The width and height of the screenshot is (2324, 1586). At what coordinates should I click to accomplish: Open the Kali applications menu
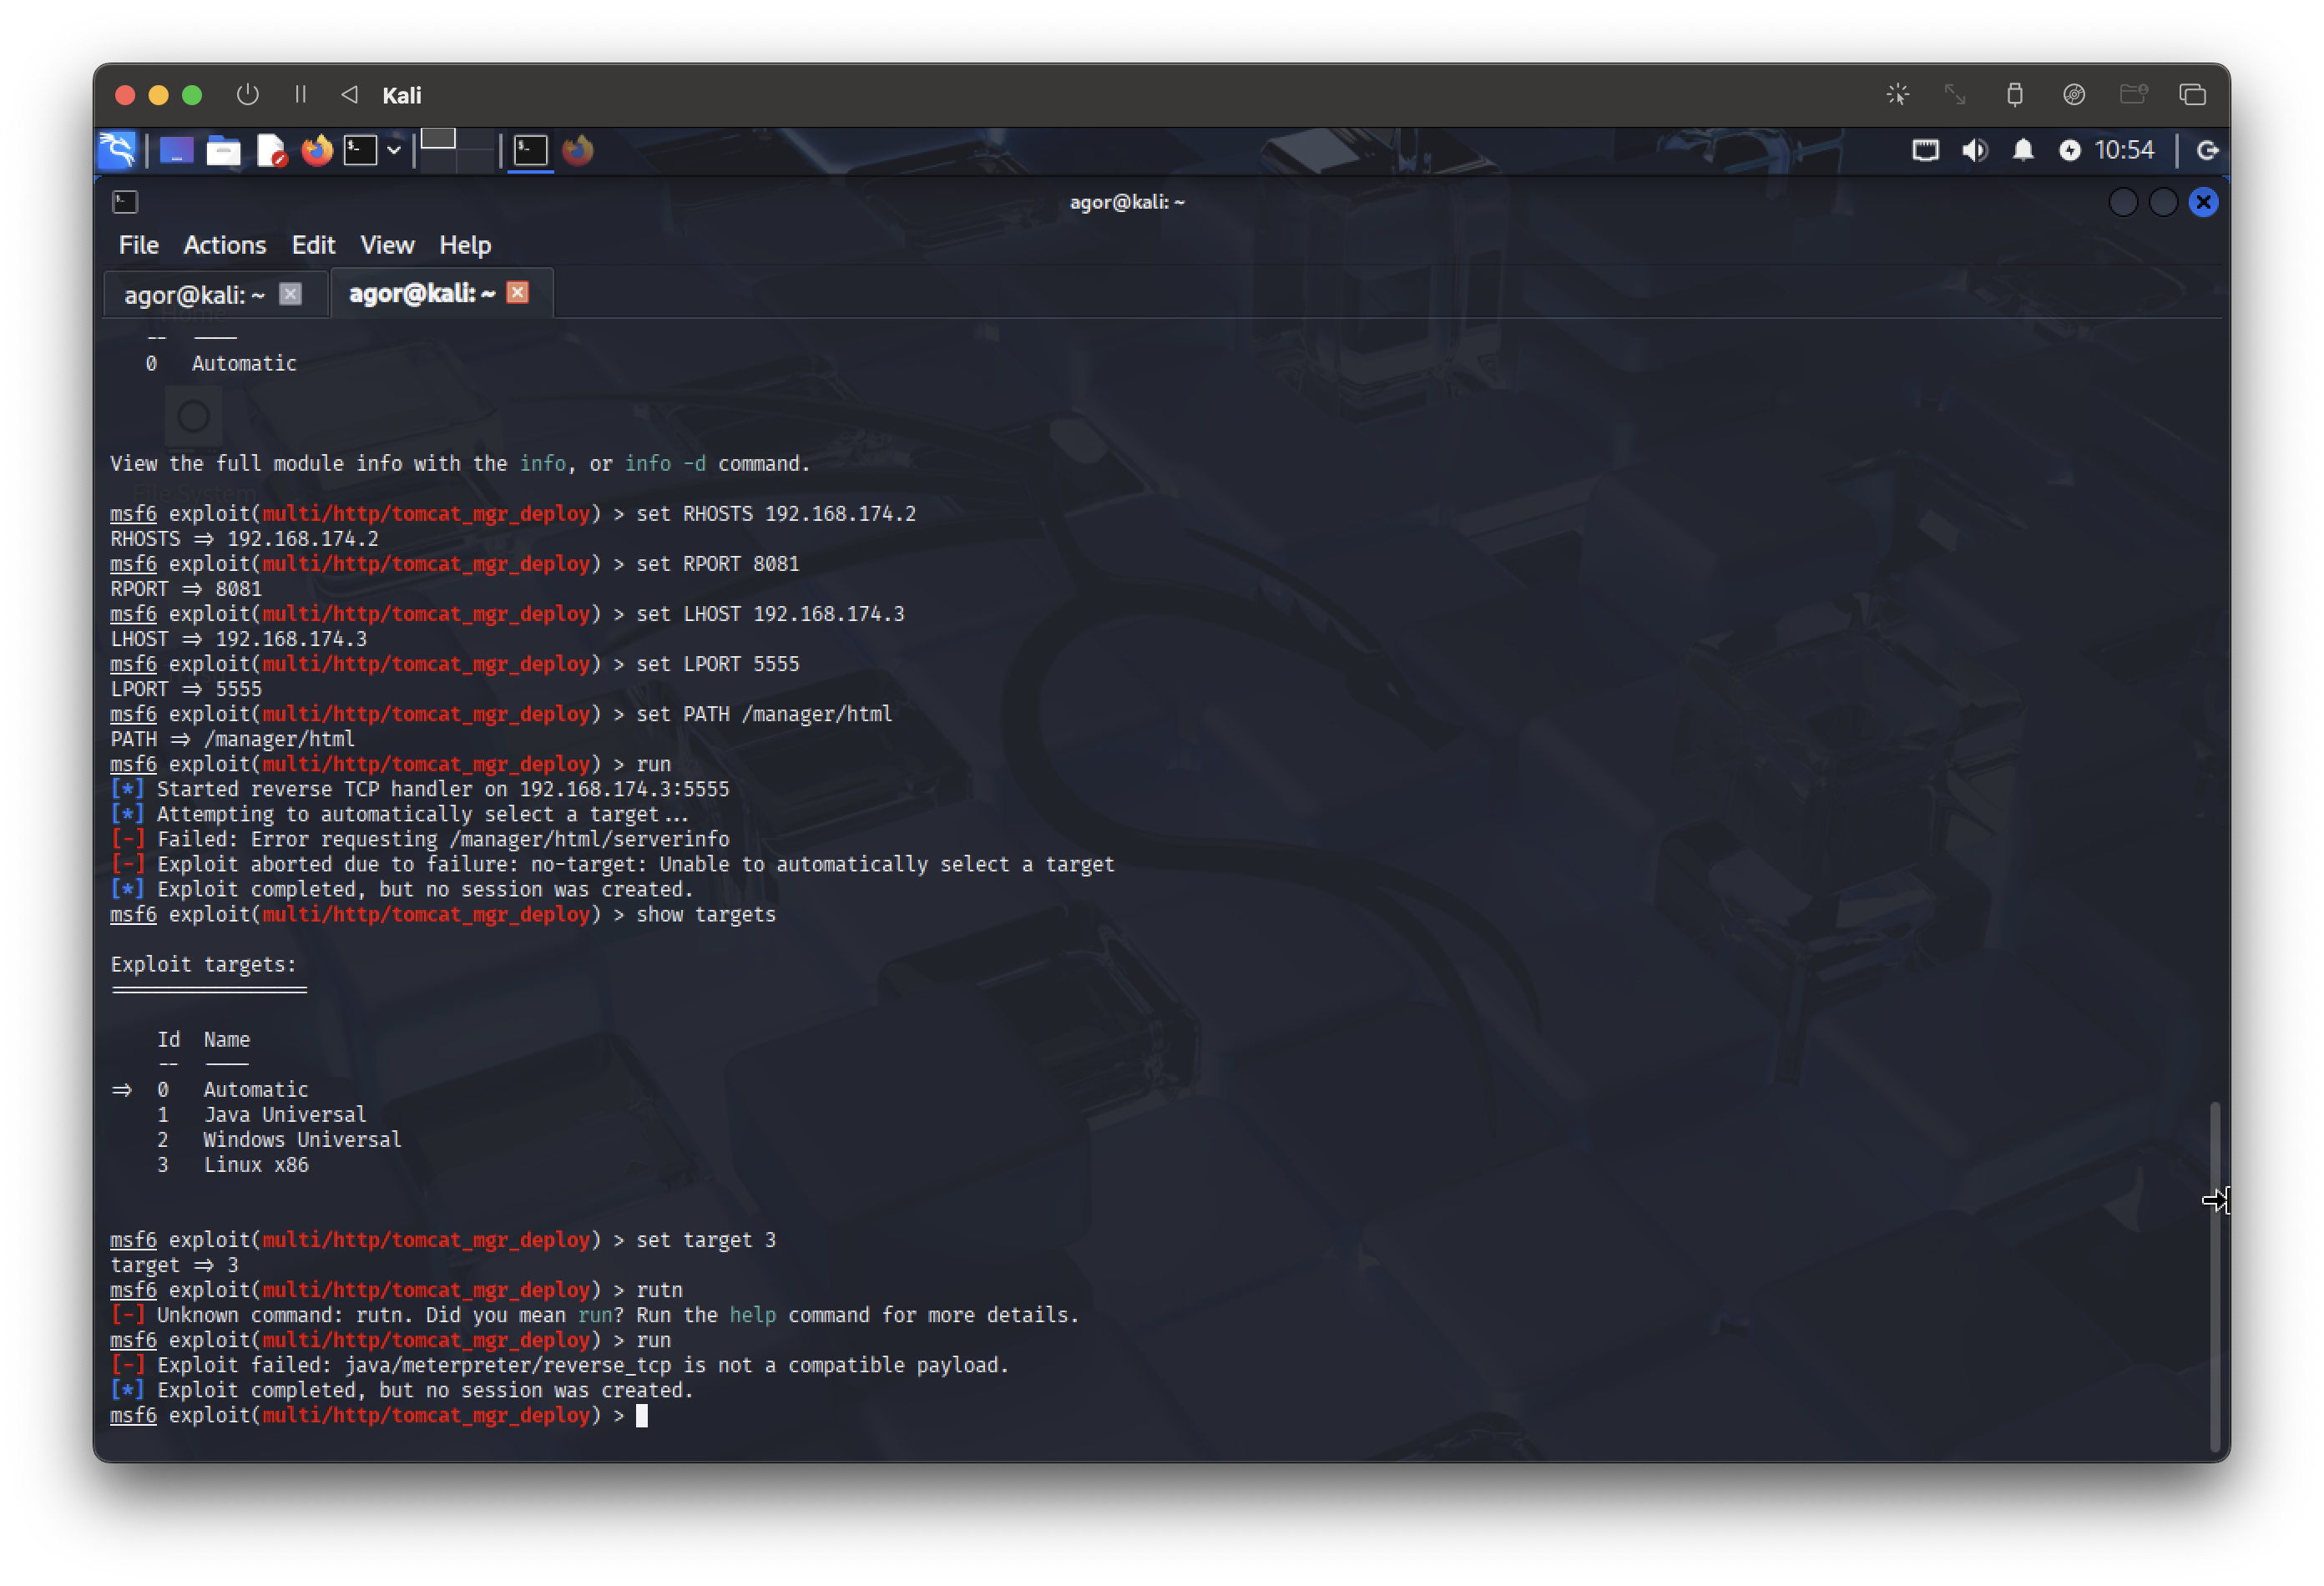117,150
